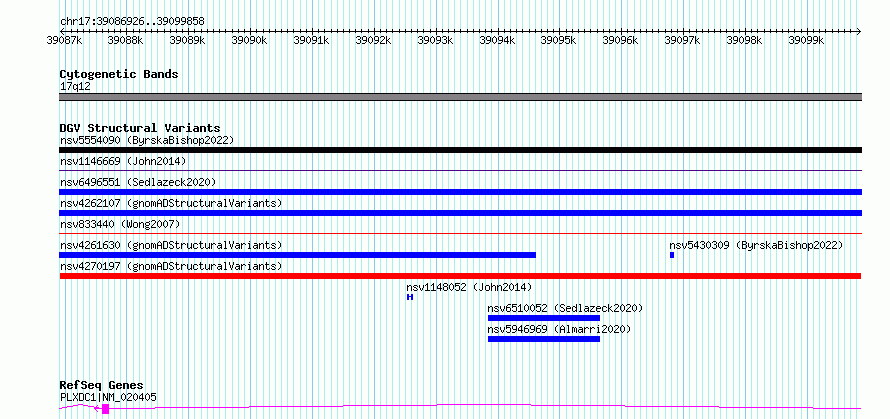Select the nsv4261630 blue variant bar
Image resolution: width=890 pixels, height=419 pixels.
[x=297, y=255]
